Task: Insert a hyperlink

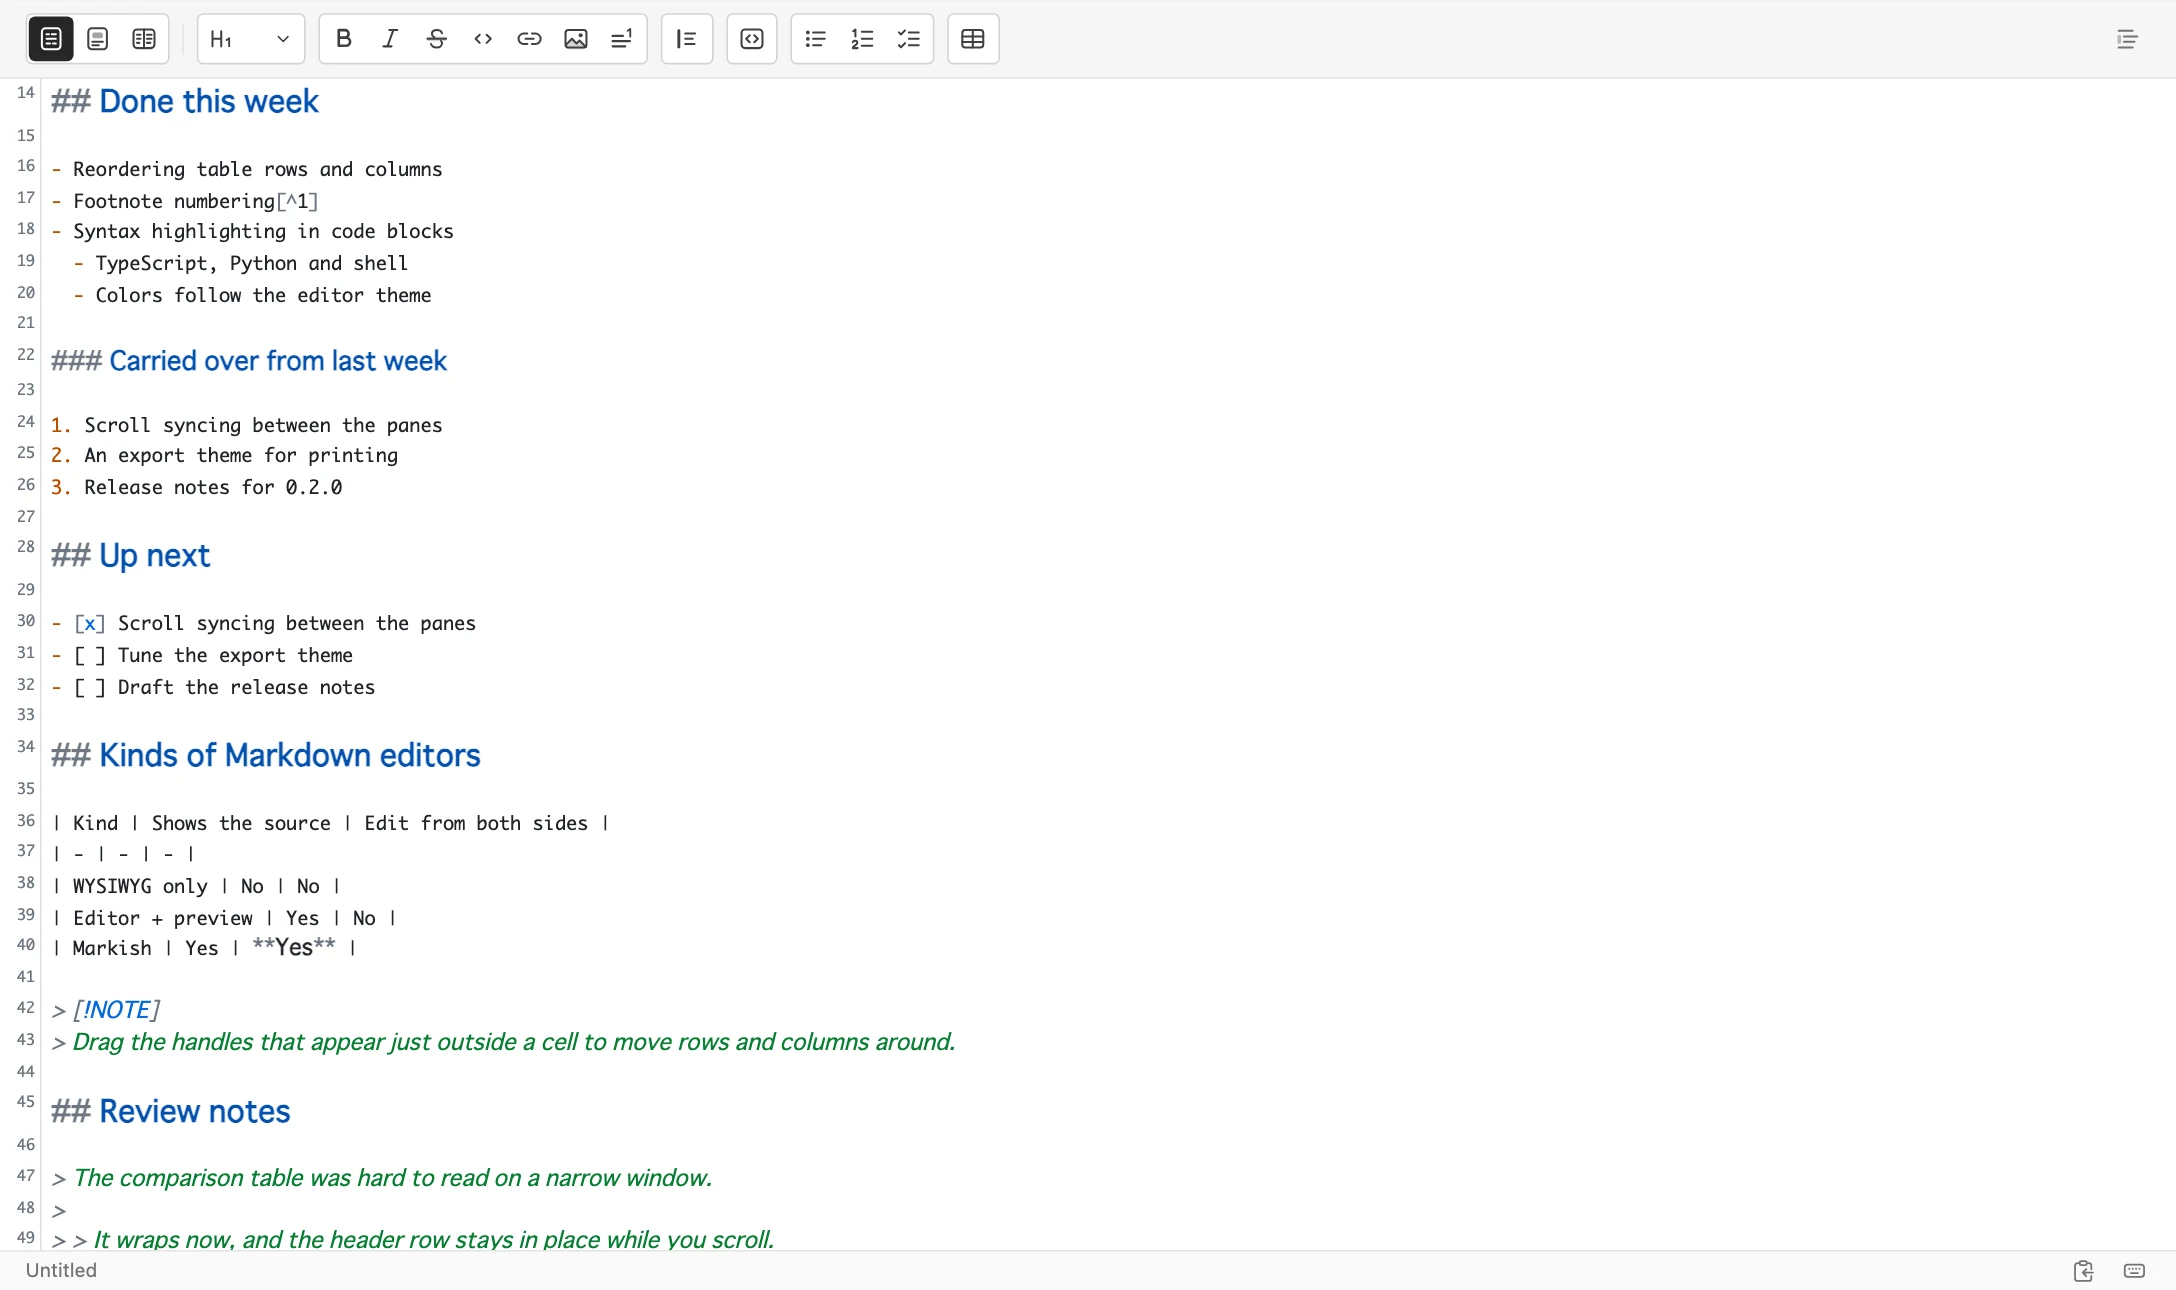Action: (x=529, y=39)
